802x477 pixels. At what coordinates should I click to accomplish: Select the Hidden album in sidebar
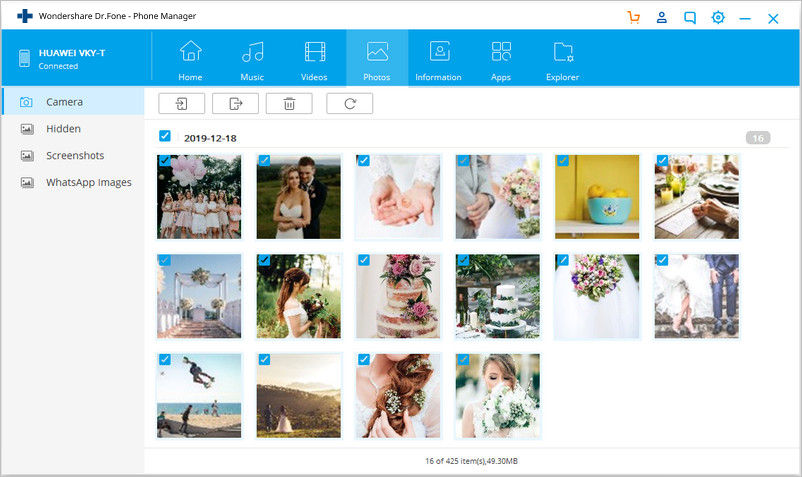click(63, 129)
